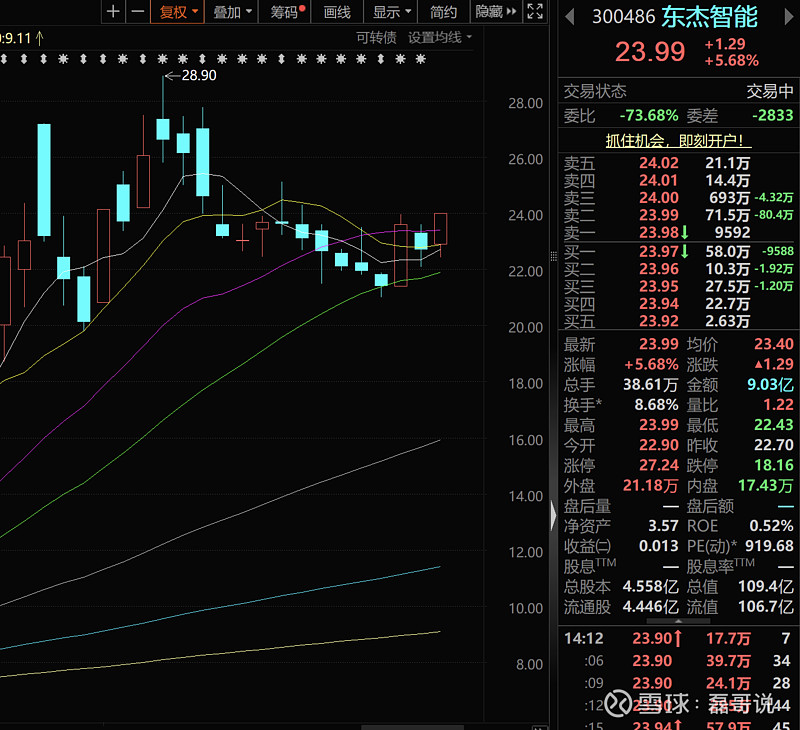The width and height of the screenshot is (800, 730).
Task: Open the 复权 dropdown
Action: coord(178,12)
